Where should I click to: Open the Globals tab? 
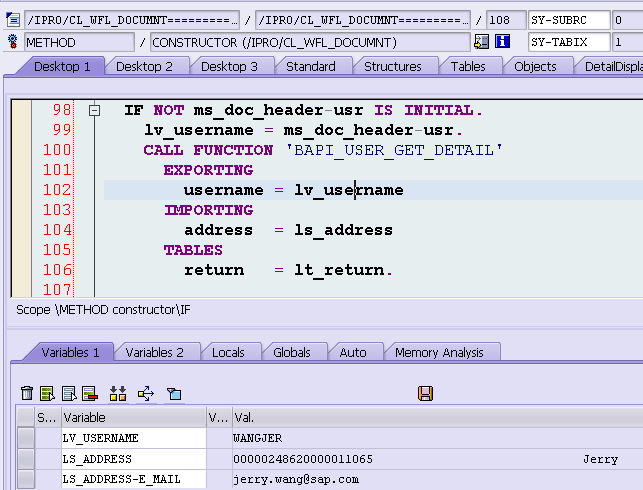click(x=292, y=352)
